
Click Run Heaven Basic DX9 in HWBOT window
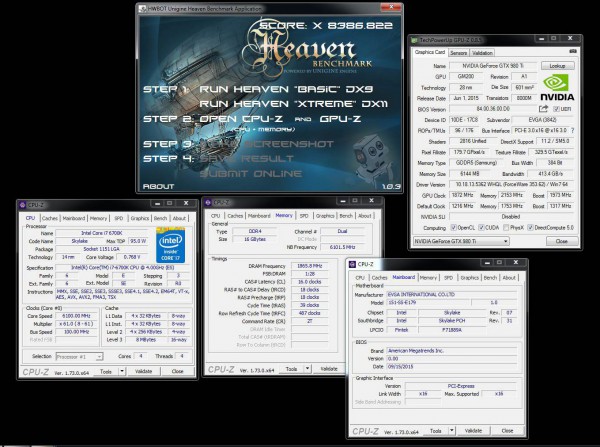coord(286,89)
